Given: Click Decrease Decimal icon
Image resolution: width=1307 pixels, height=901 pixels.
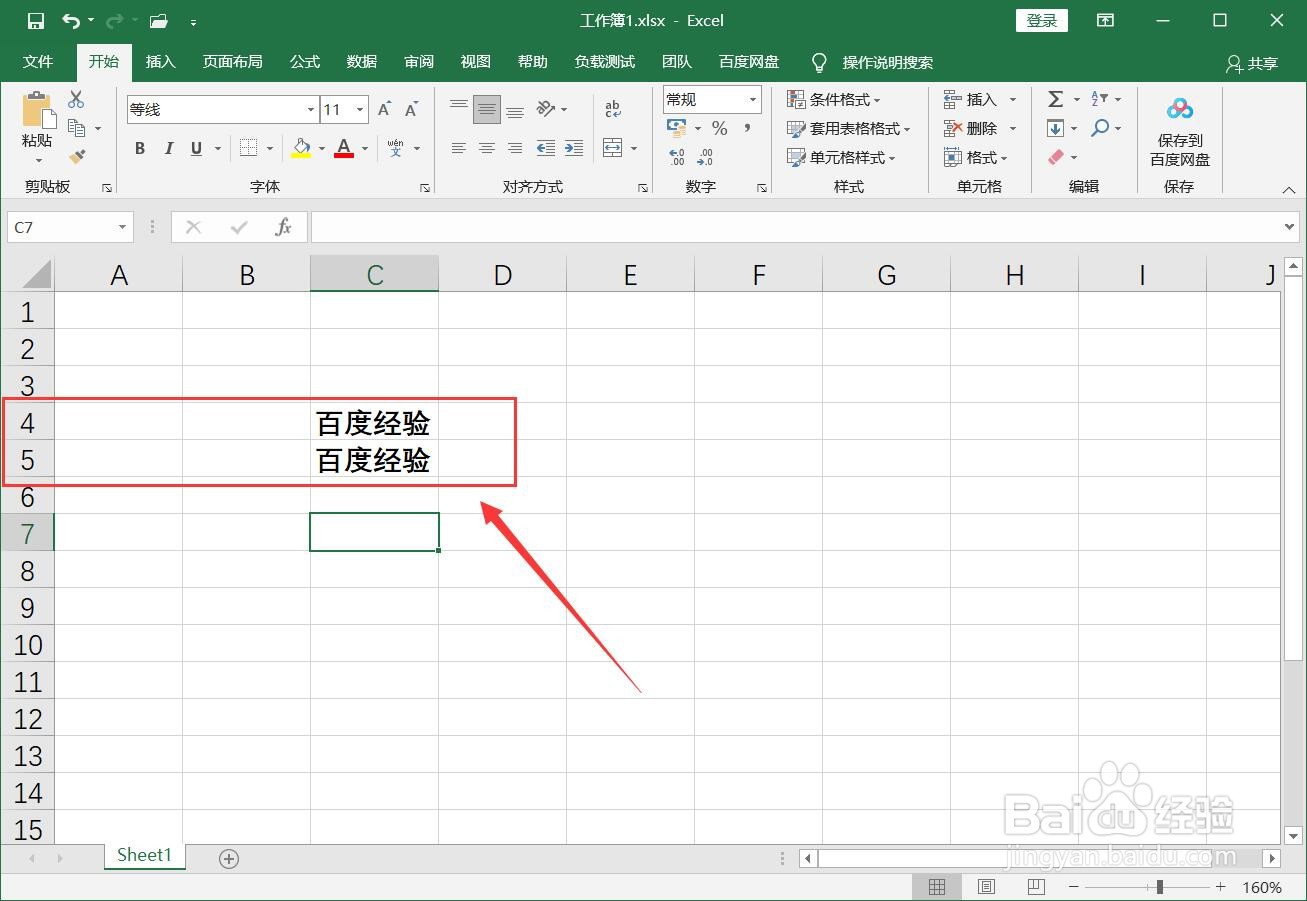Looking at the screenshot, I should (705, 157).
